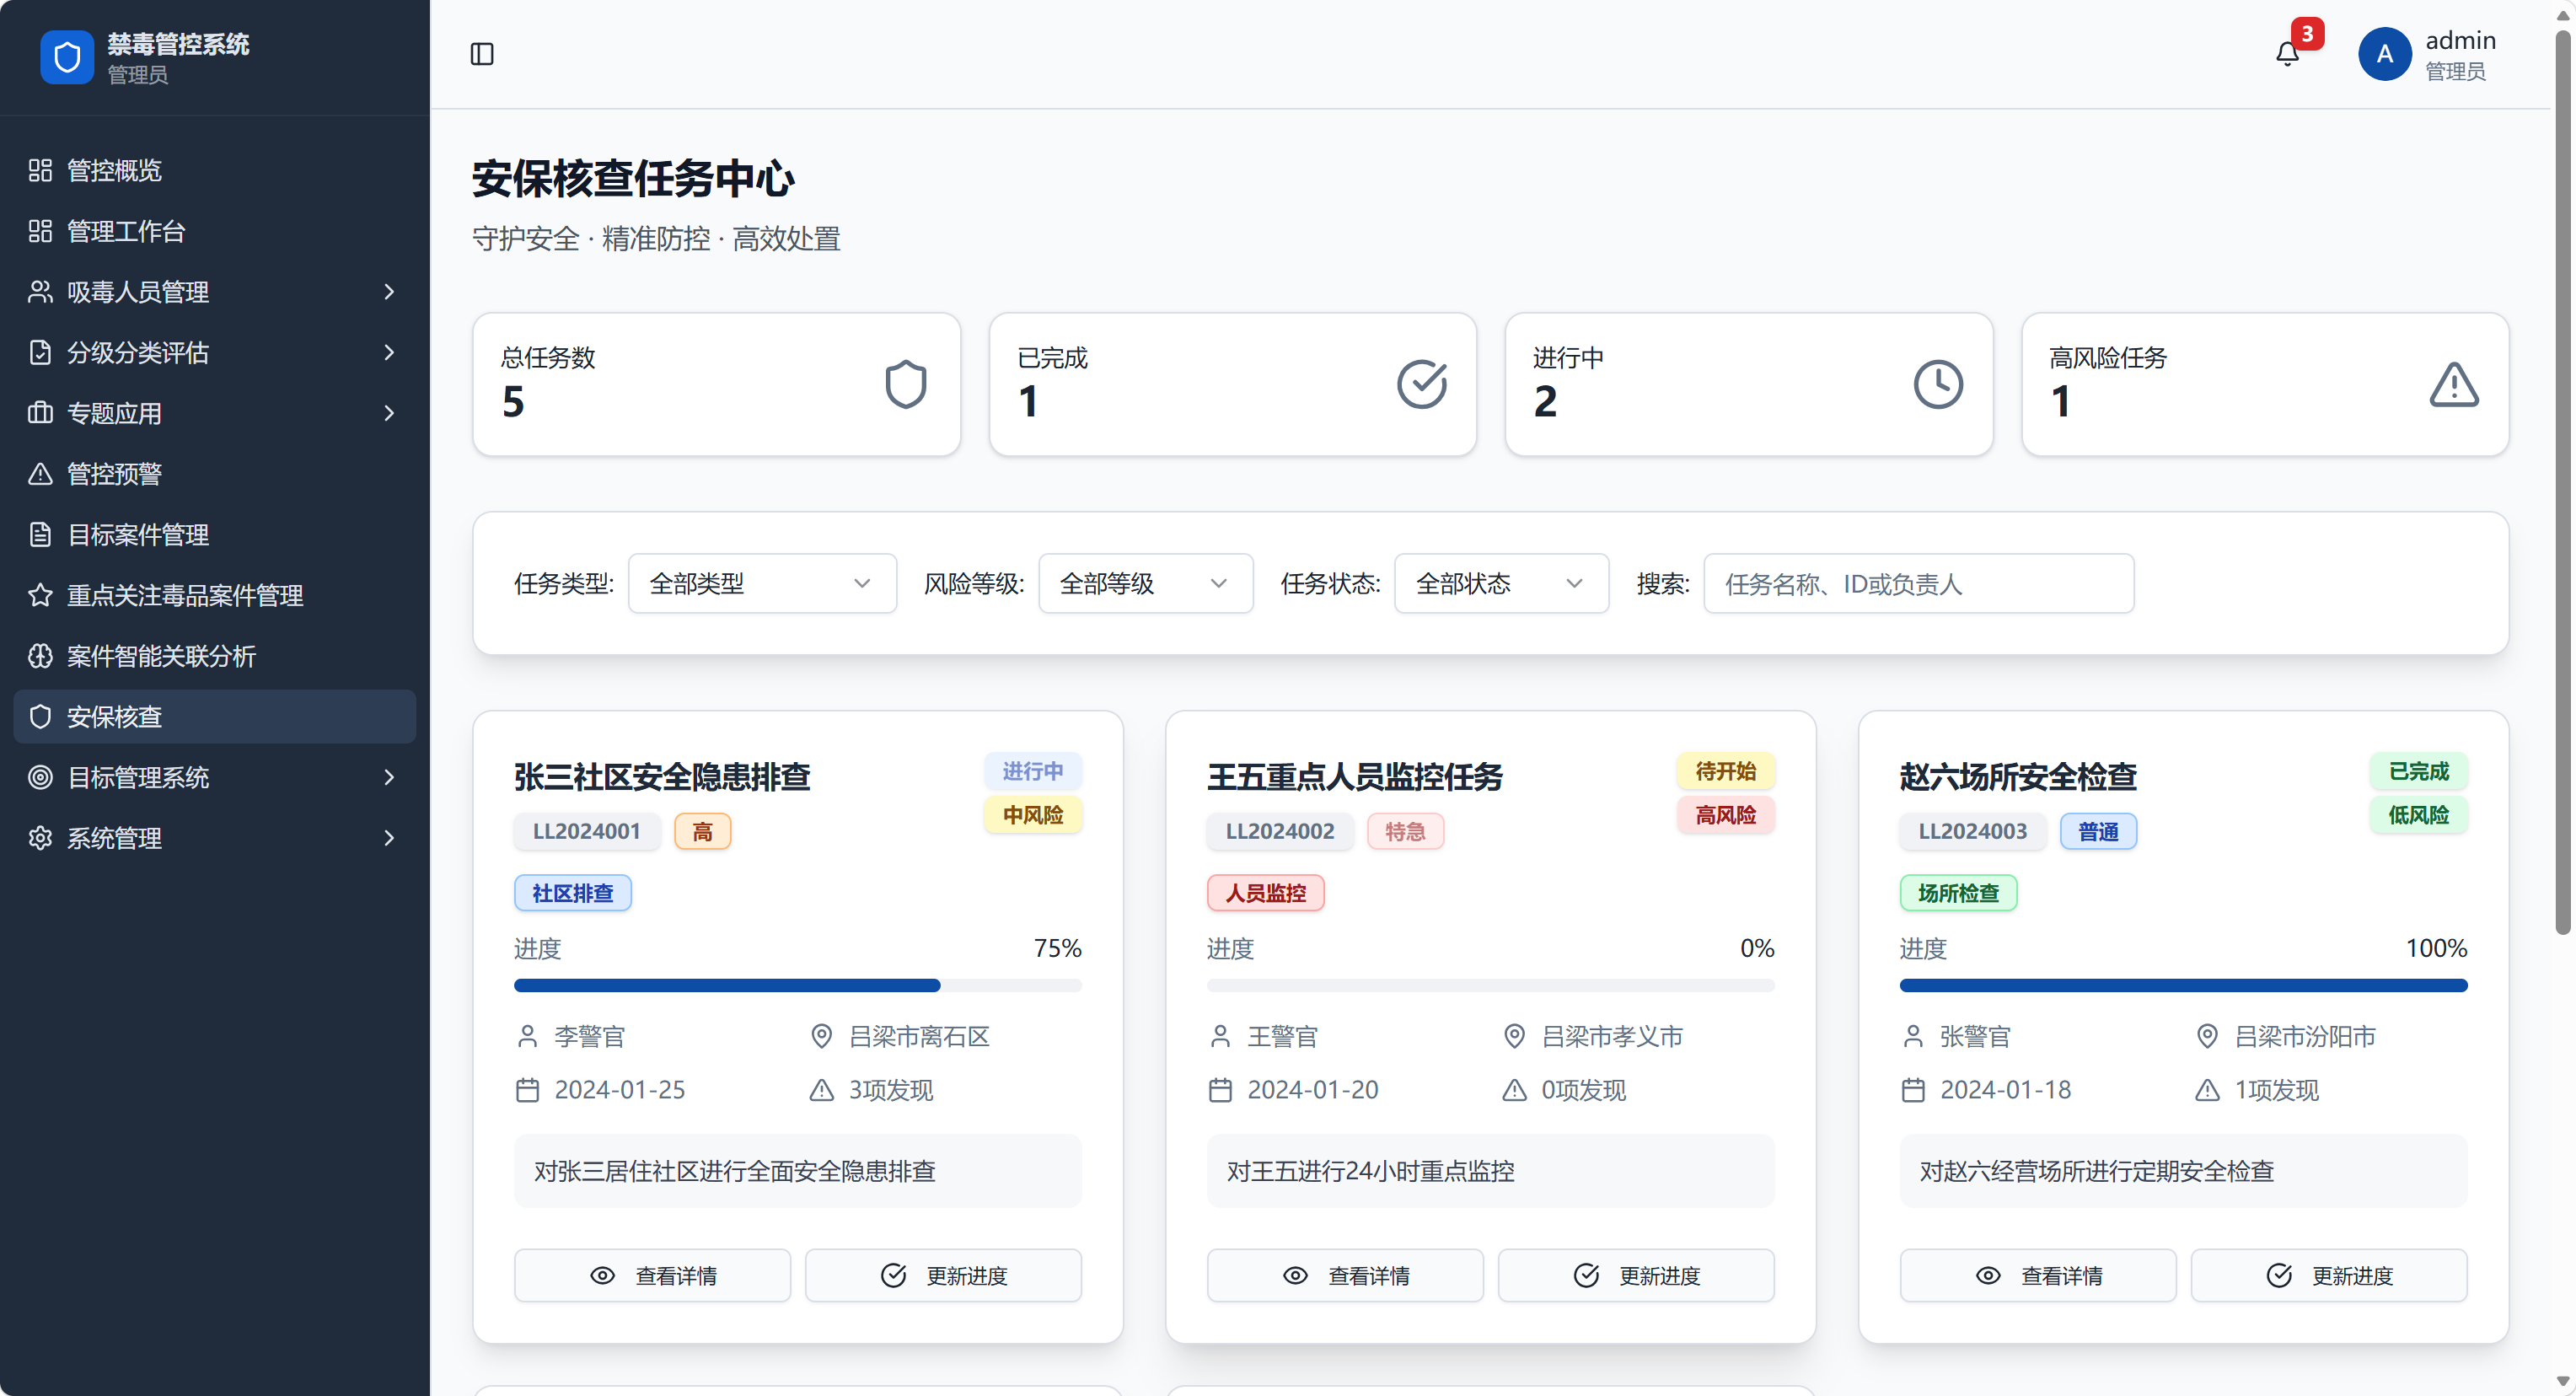View details of 赵六场所安全检查
The height and width of the screenshot is (1396, 2576).
coord(2038,1275)
